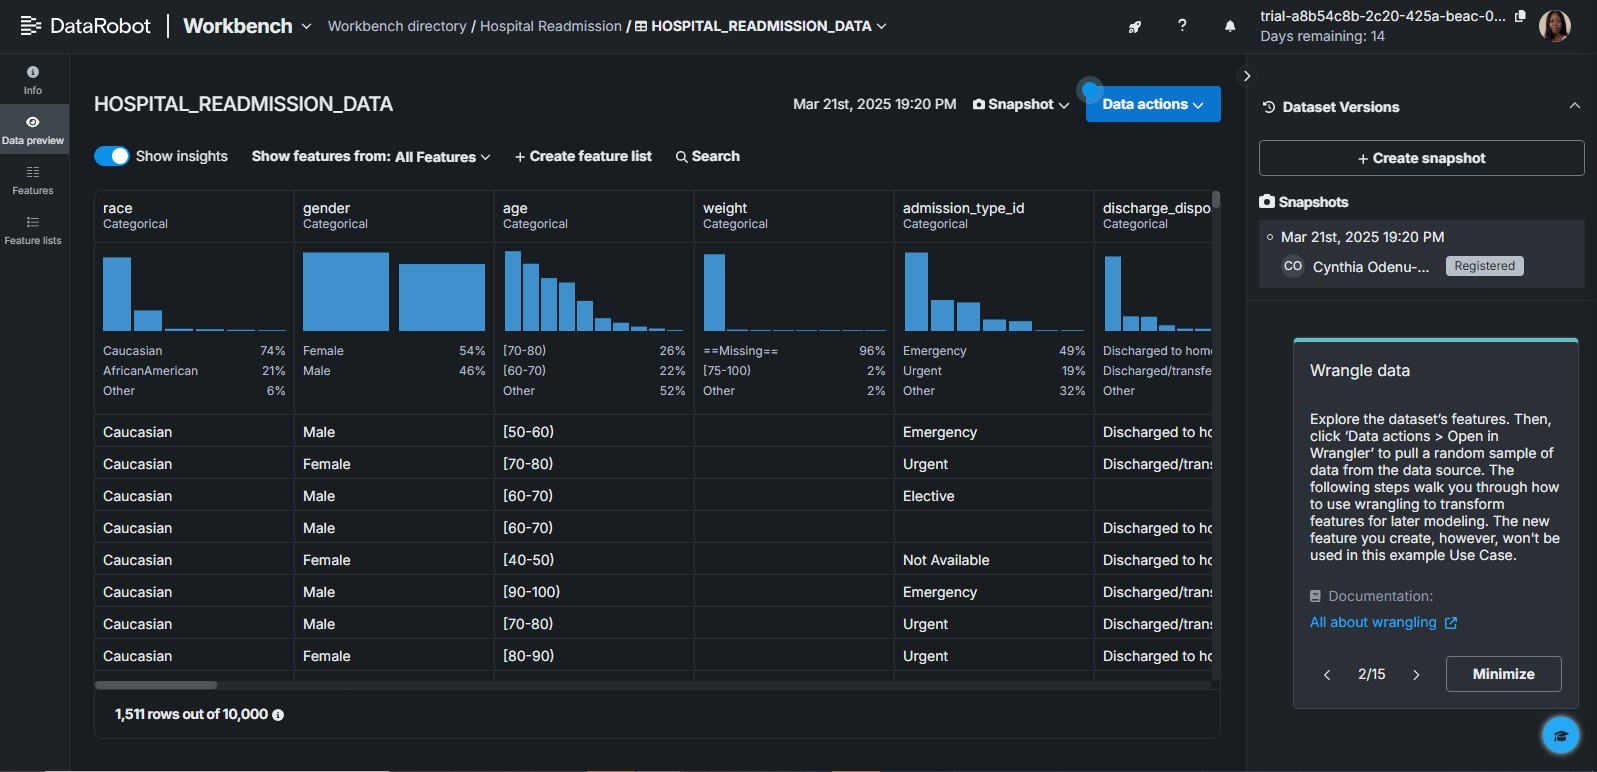Click the horizontal scrollbar under the table
The width and height of the screenshot is (1597, 772).
156,685
